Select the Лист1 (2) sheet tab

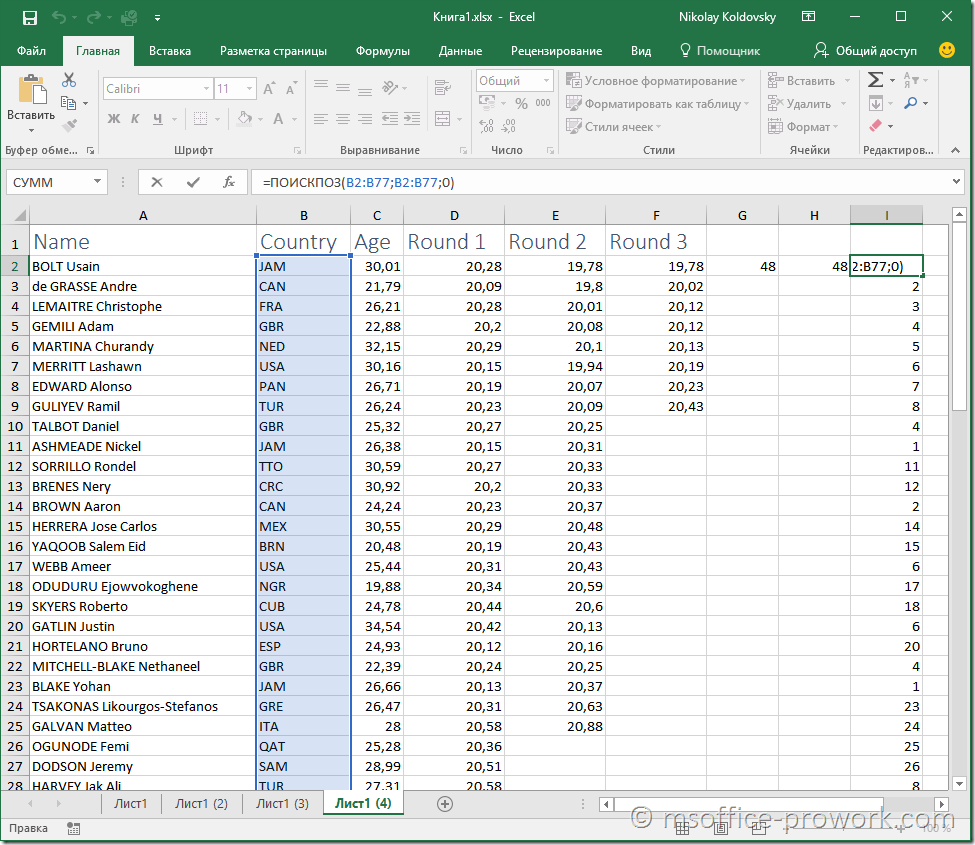201,803
